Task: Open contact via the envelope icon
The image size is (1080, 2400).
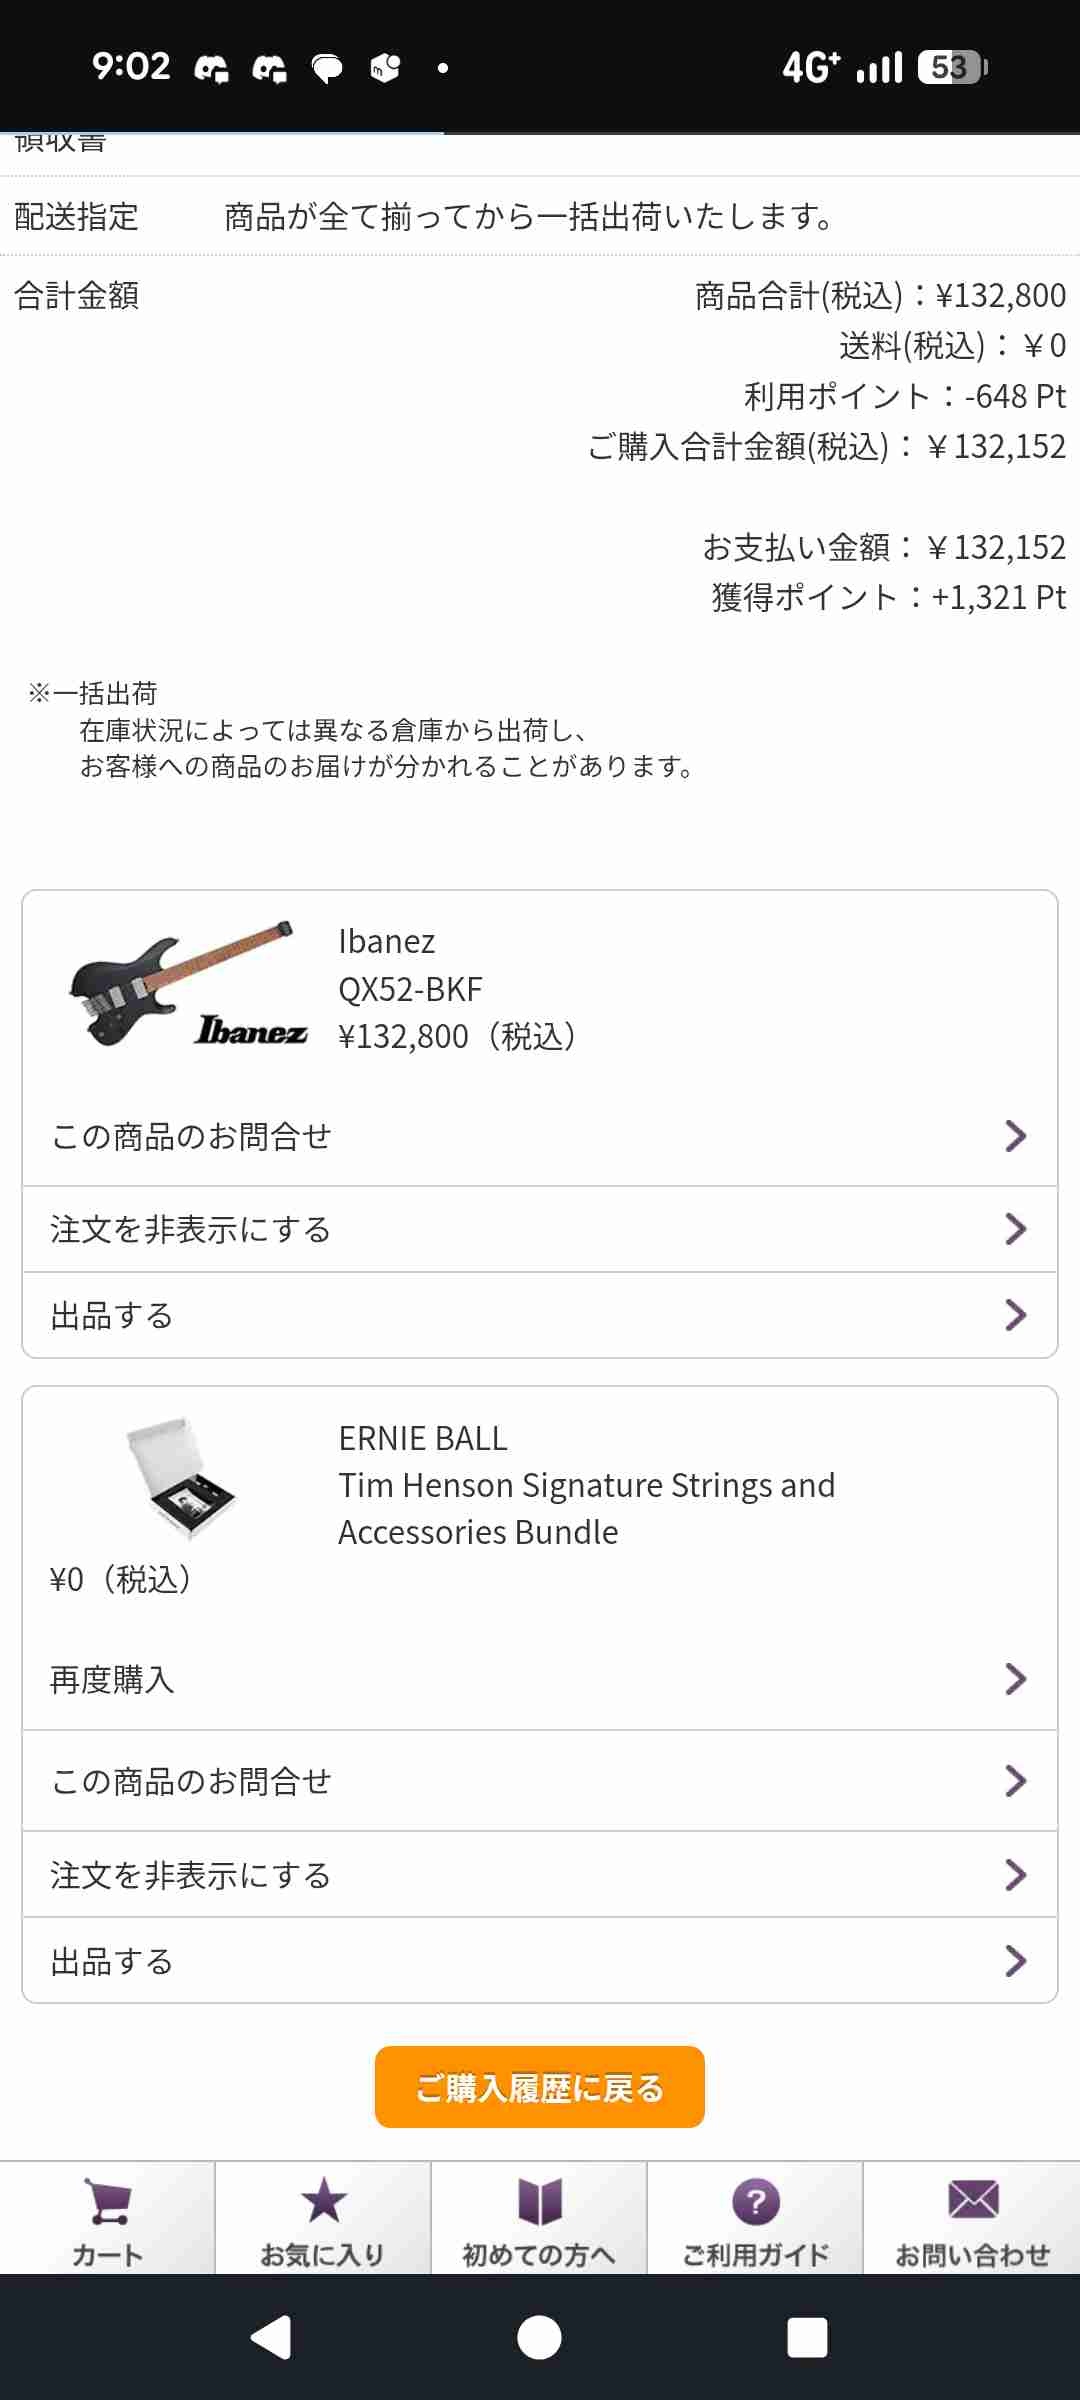Action: point(972,2201)
